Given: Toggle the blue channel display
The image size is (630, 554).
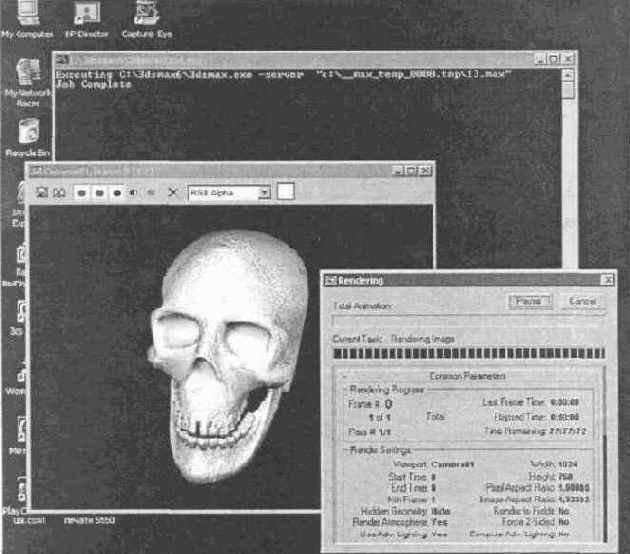Looking at the screenshot, I should (117, 191).
